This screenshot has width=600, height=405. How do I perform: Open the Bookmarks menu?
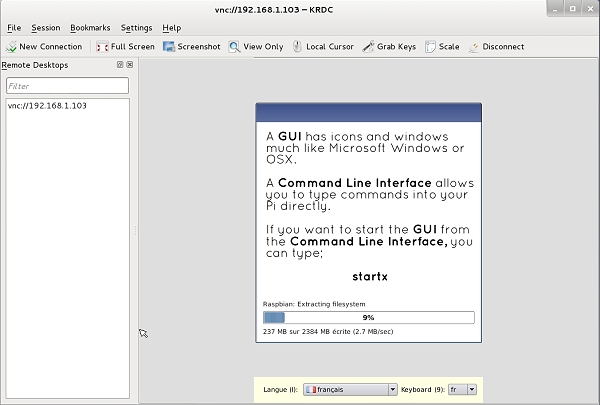click(90, 28)
